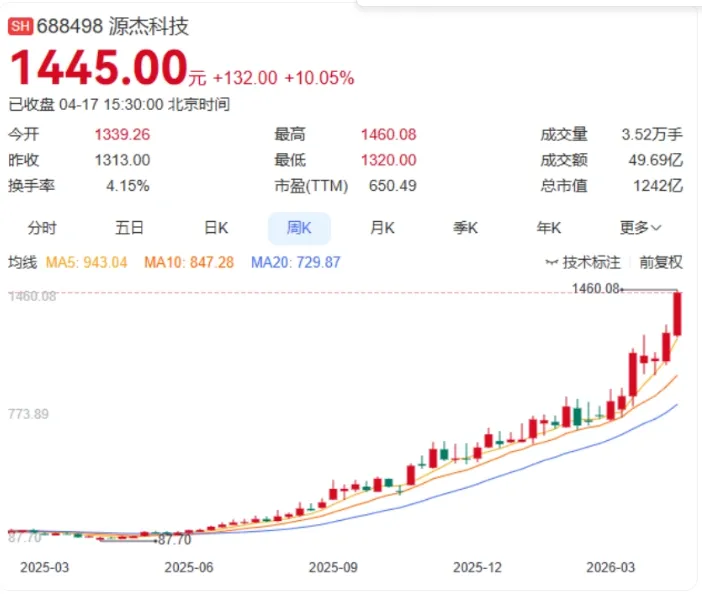
Task: Show the 年K yearly candlestick tab
Action: 549,228
